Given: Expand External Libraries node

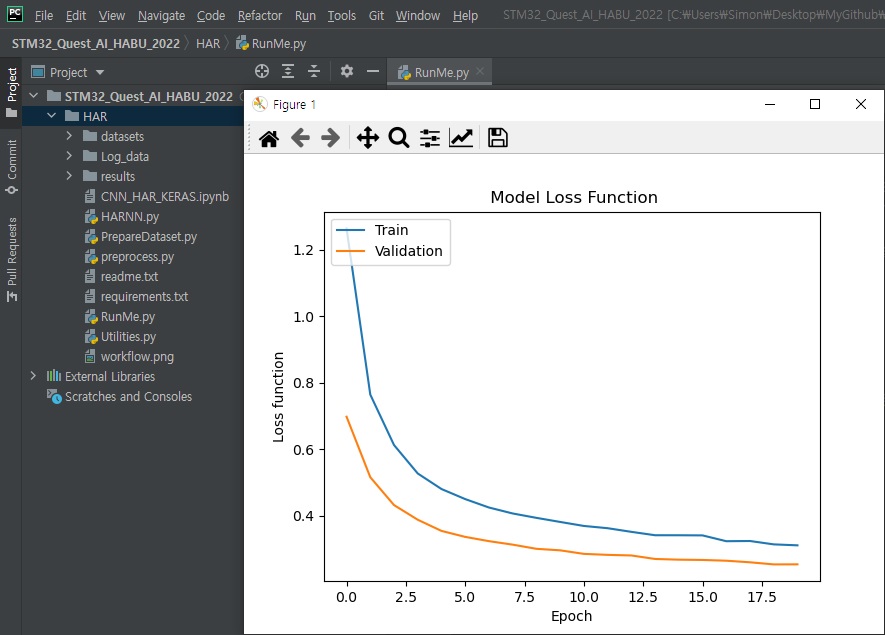Looking at the screenshot, I should point(33,376).
